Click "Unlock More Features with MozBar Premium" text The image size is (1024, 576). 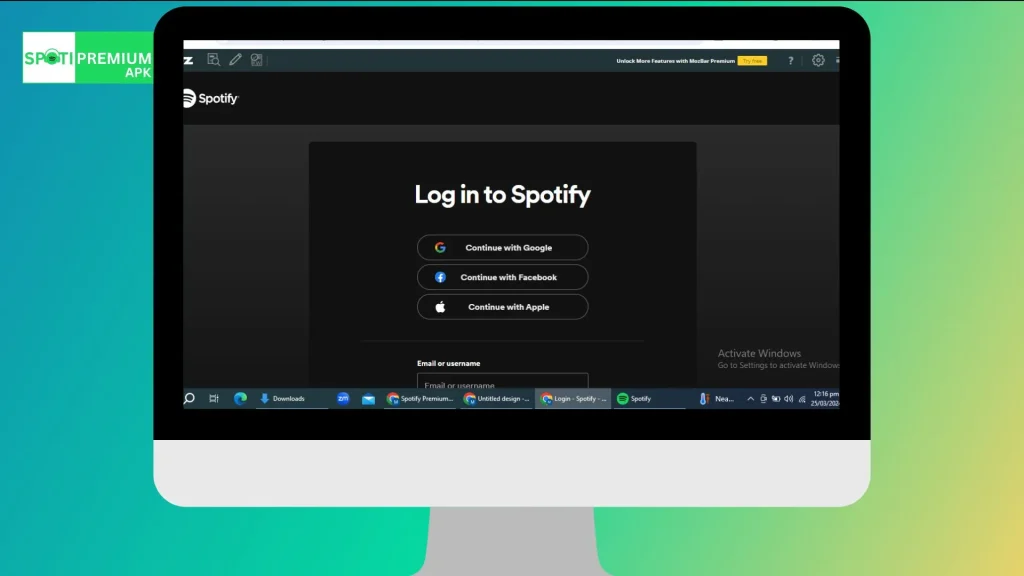pyautogui.click(x=675, y=61)
